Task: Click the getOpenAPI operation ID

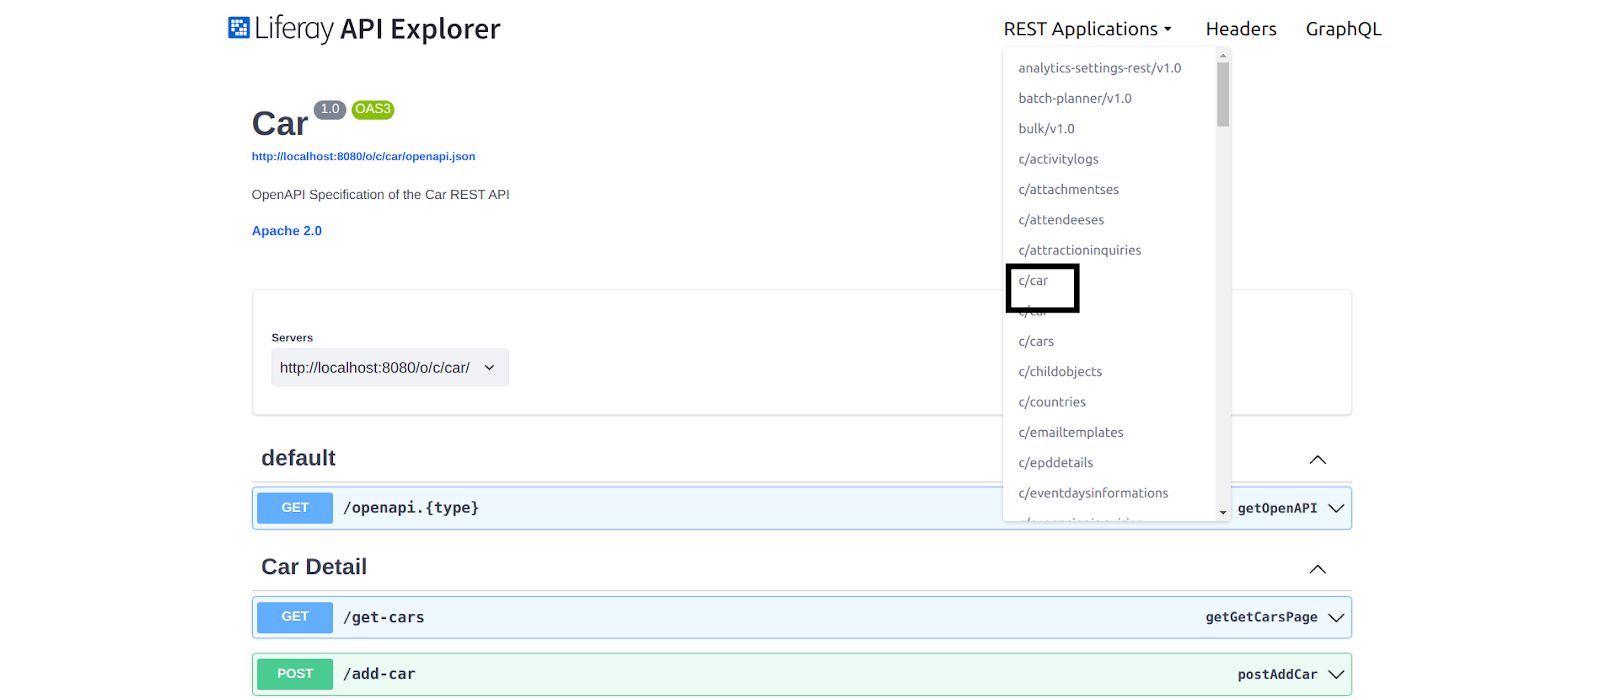Action: pyautogui.click(x=1277, y=508)
